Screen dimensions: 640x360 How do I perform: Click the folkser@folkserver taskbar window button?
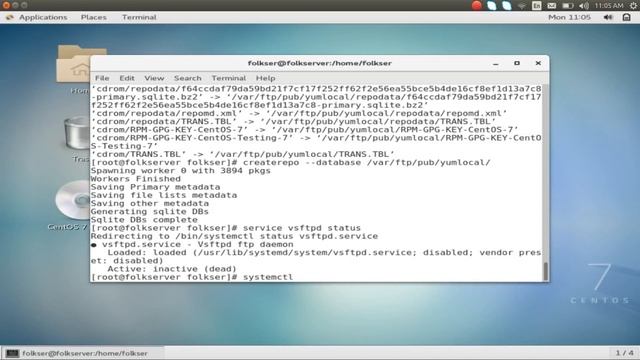click(x=83, y=353)
